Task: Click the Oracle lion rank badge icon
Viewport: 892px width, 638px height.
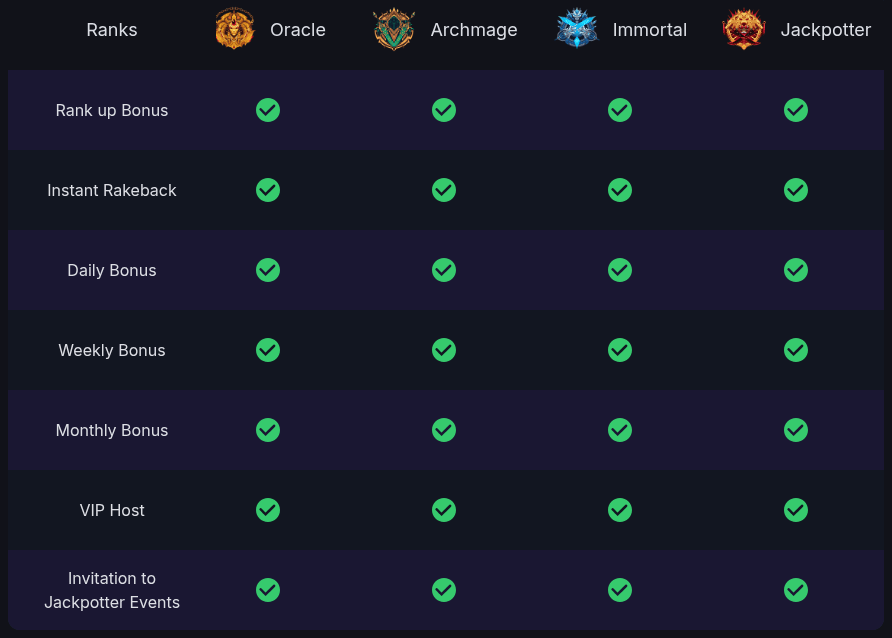Action: (x=235, y=29)
